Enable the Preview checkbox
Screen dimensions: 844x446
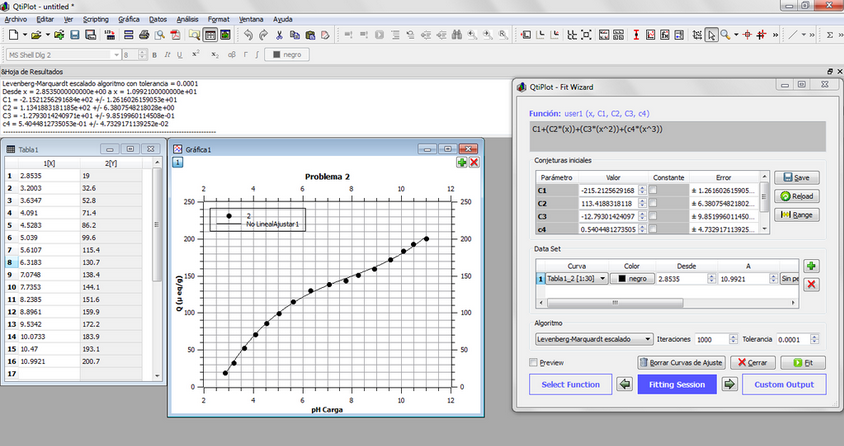click(x=533, y=363)
